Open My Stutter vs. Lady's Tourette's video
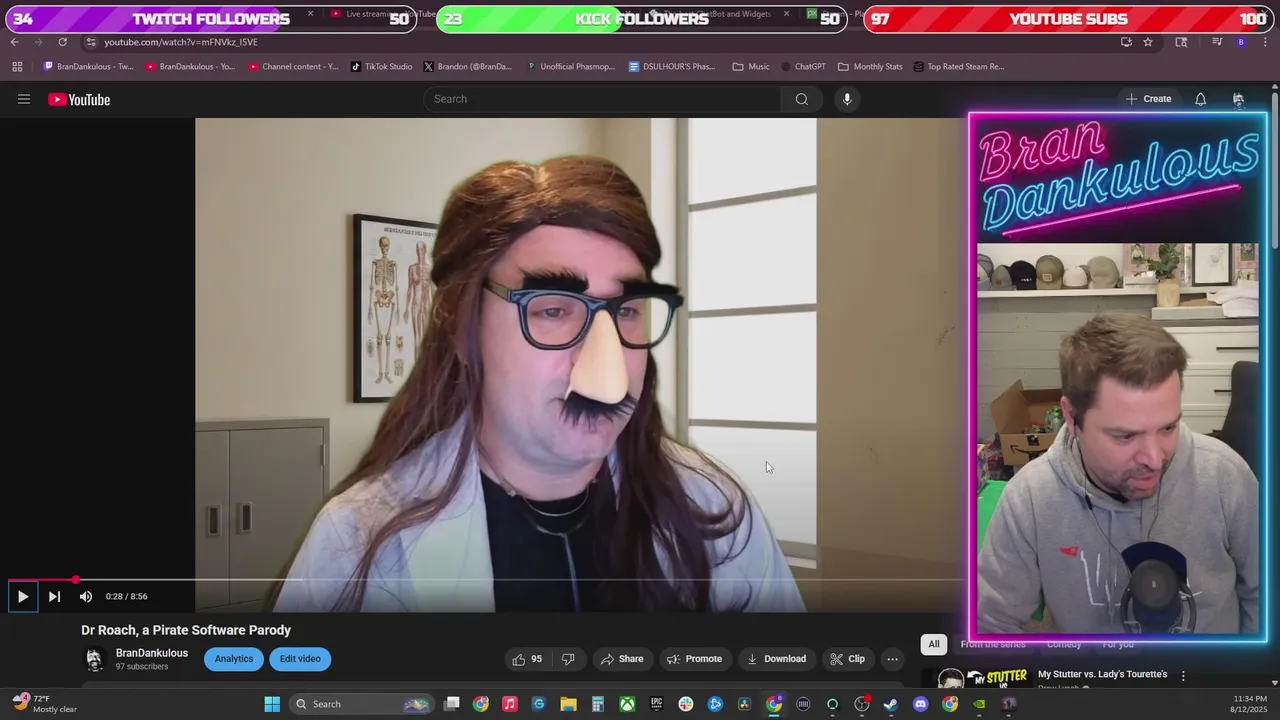Screen dimensions: 1280x720 click(1102, 674)
